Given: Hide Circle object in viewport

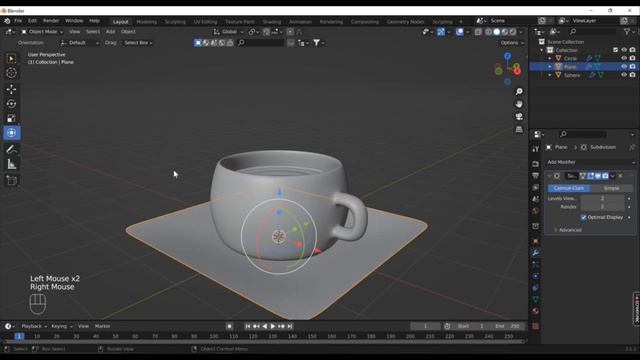Looking at the screenshot, I should (624, 58).
